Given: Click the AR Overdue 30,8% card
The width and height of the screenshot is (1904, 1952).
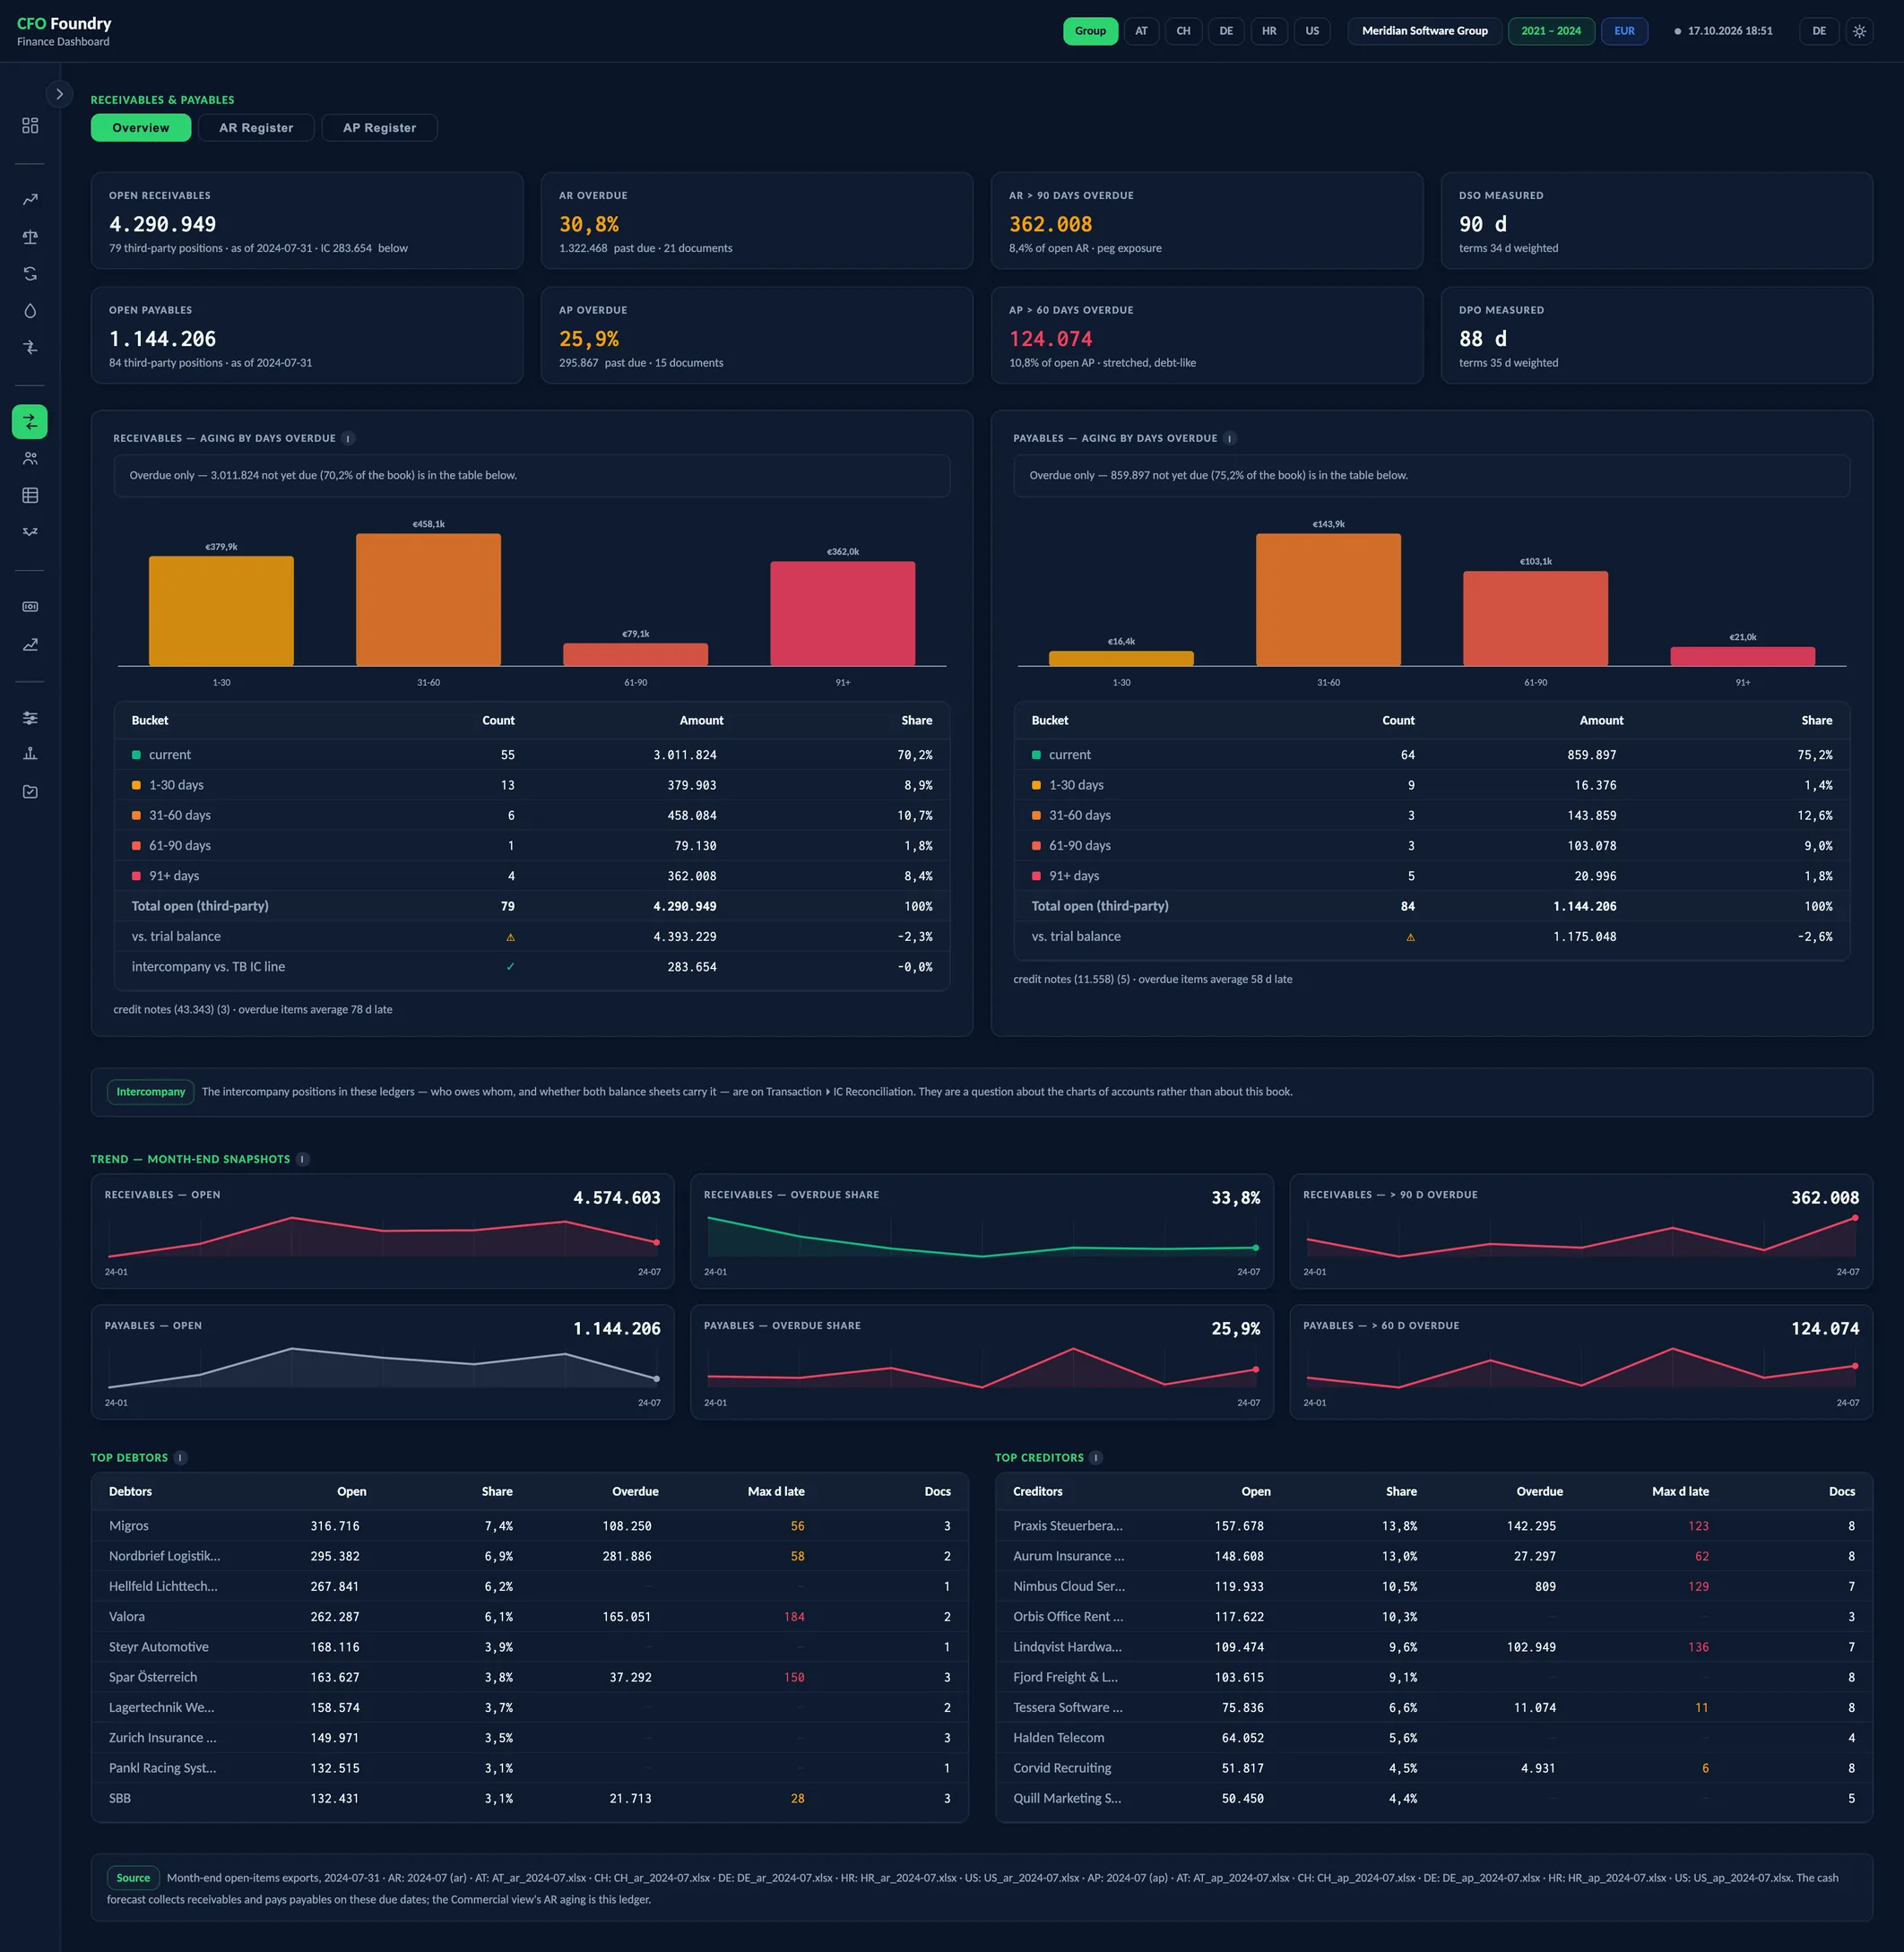Looking at the screenshot, I should click(x=757, y=220).
